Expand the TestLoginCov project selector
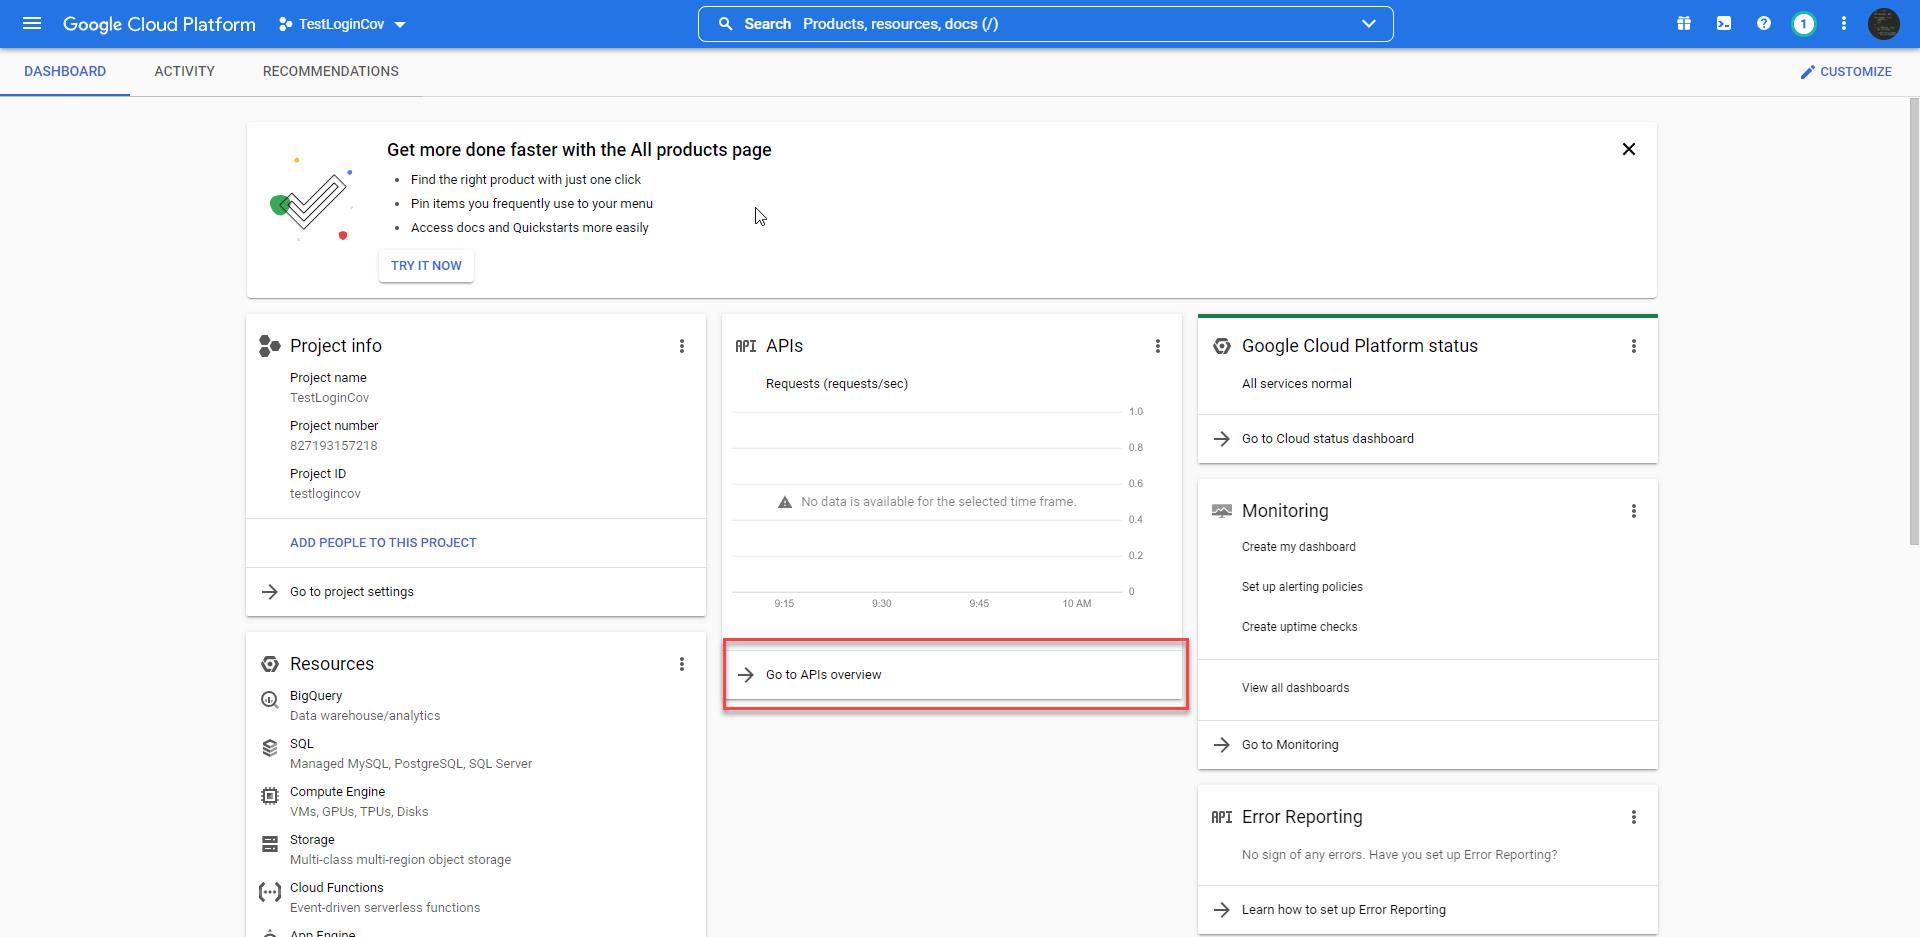The image size is (1920, 937). pos(342,24)
